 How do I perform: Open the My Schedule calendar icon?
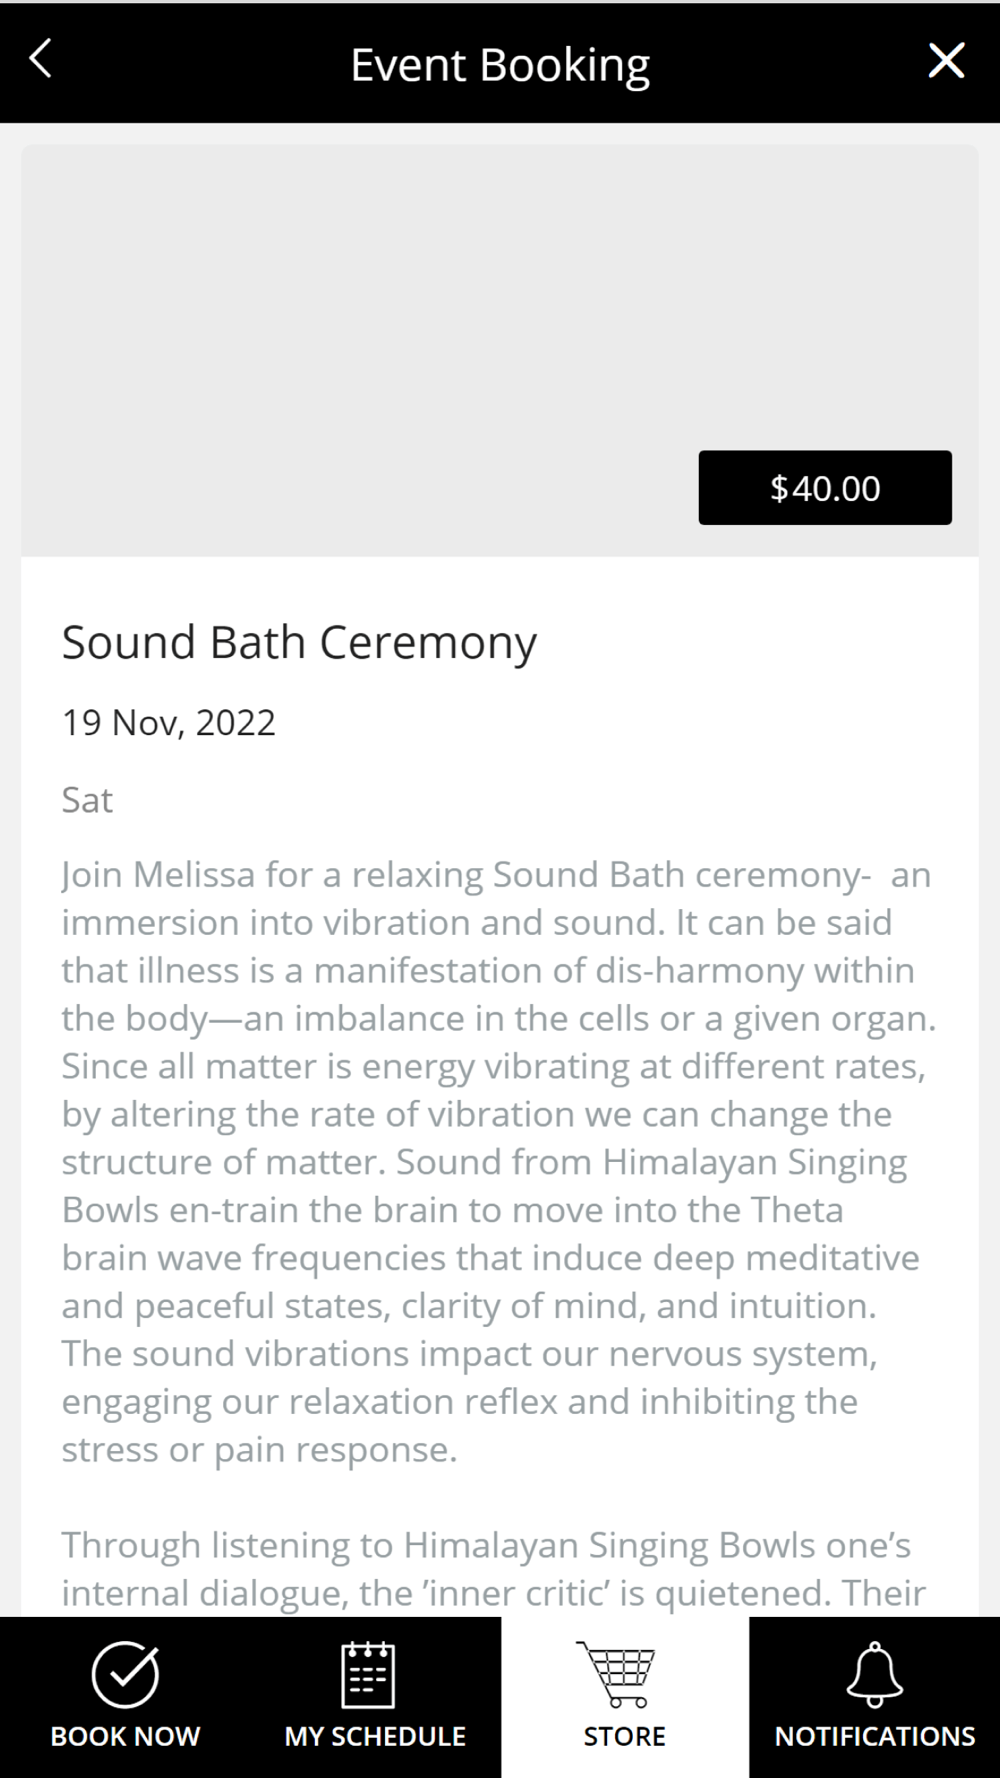pyautogui.click(x=368, y=1674)
